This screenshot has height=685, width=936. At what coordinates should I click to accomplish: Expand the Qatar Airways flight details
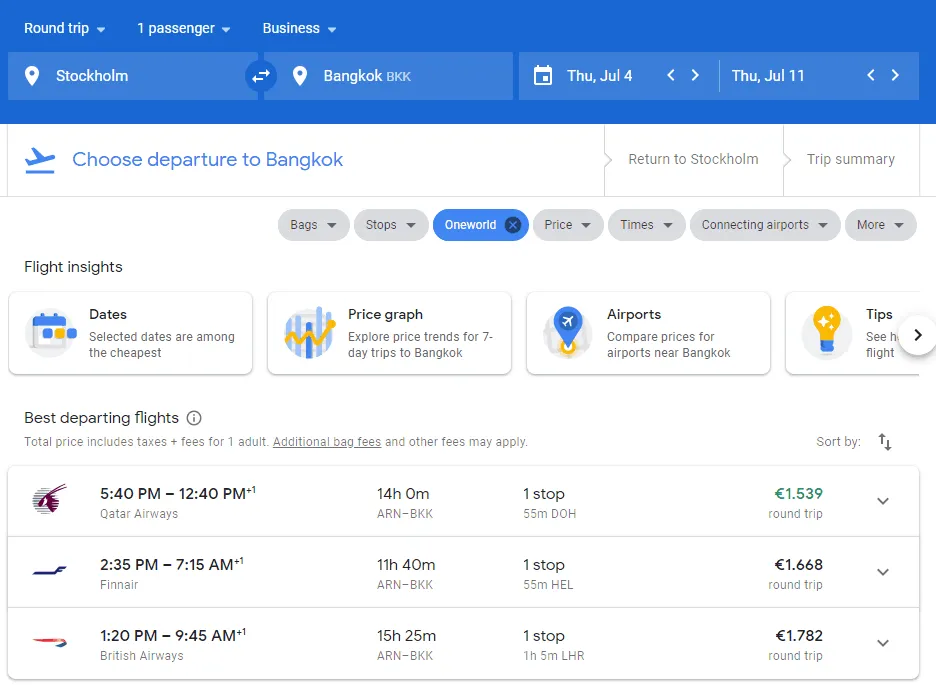(883, 501)
